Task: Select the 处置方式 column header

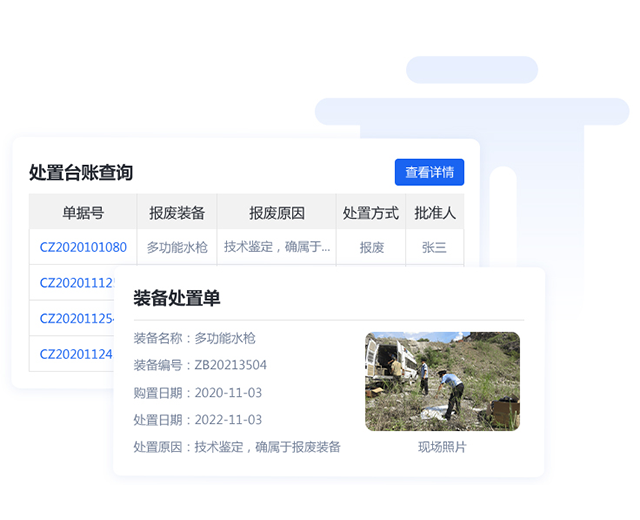Action: point(371,212)
